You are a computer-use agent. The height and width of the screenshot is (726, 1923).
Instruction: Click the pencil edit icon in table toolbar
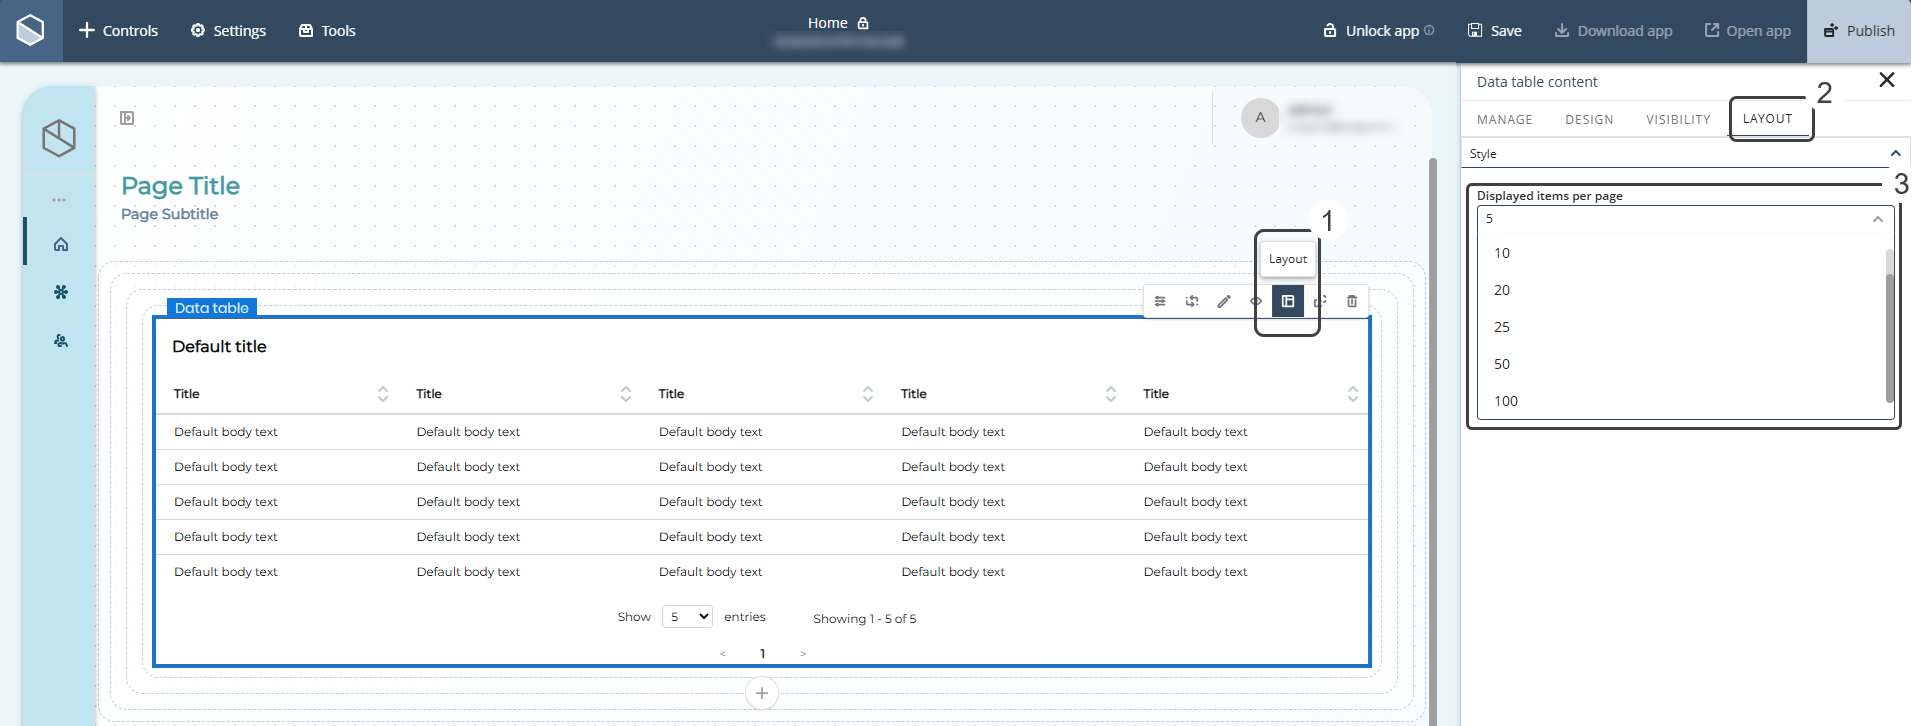(x=1223, y=301)
